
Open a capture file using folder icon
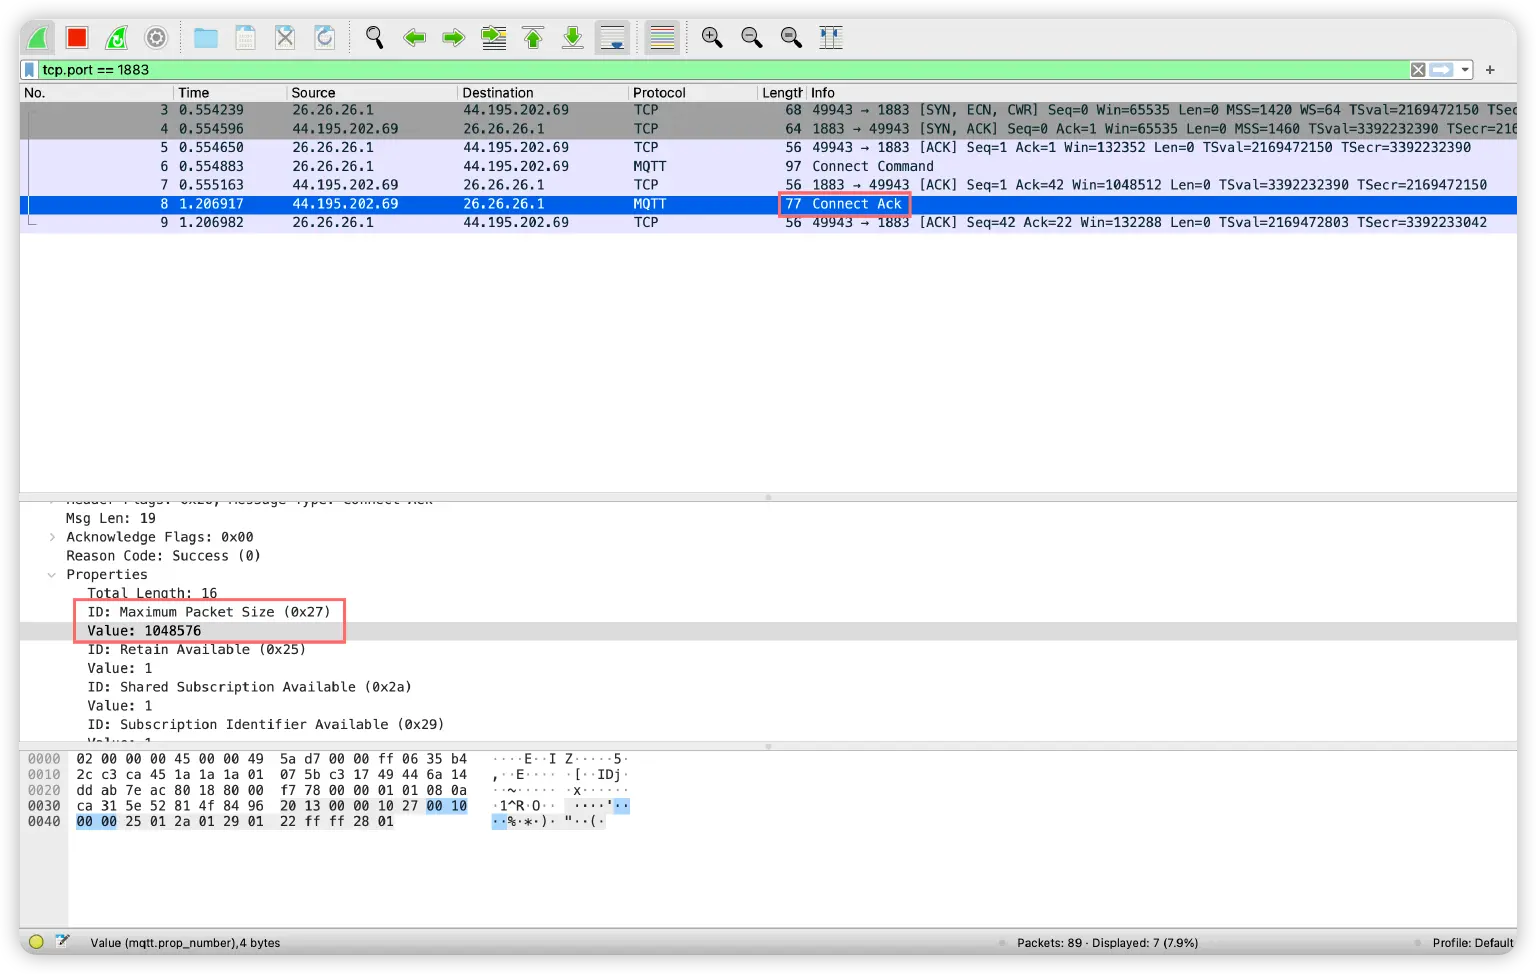coord(205,37)
